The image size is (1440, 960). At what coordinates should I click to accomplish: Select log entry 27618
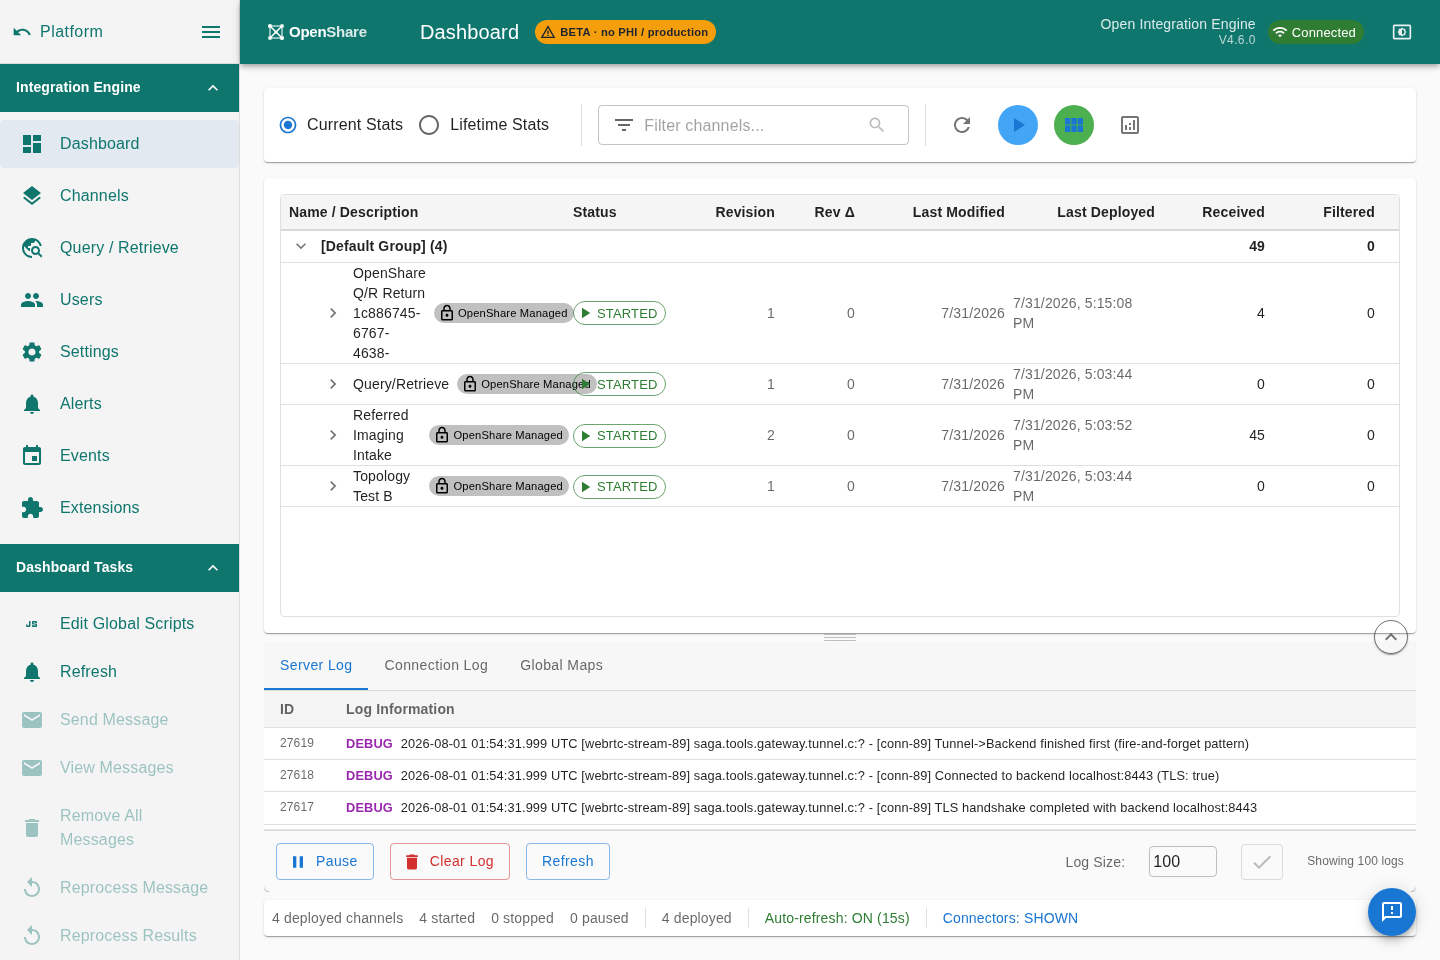coord(840,776)
